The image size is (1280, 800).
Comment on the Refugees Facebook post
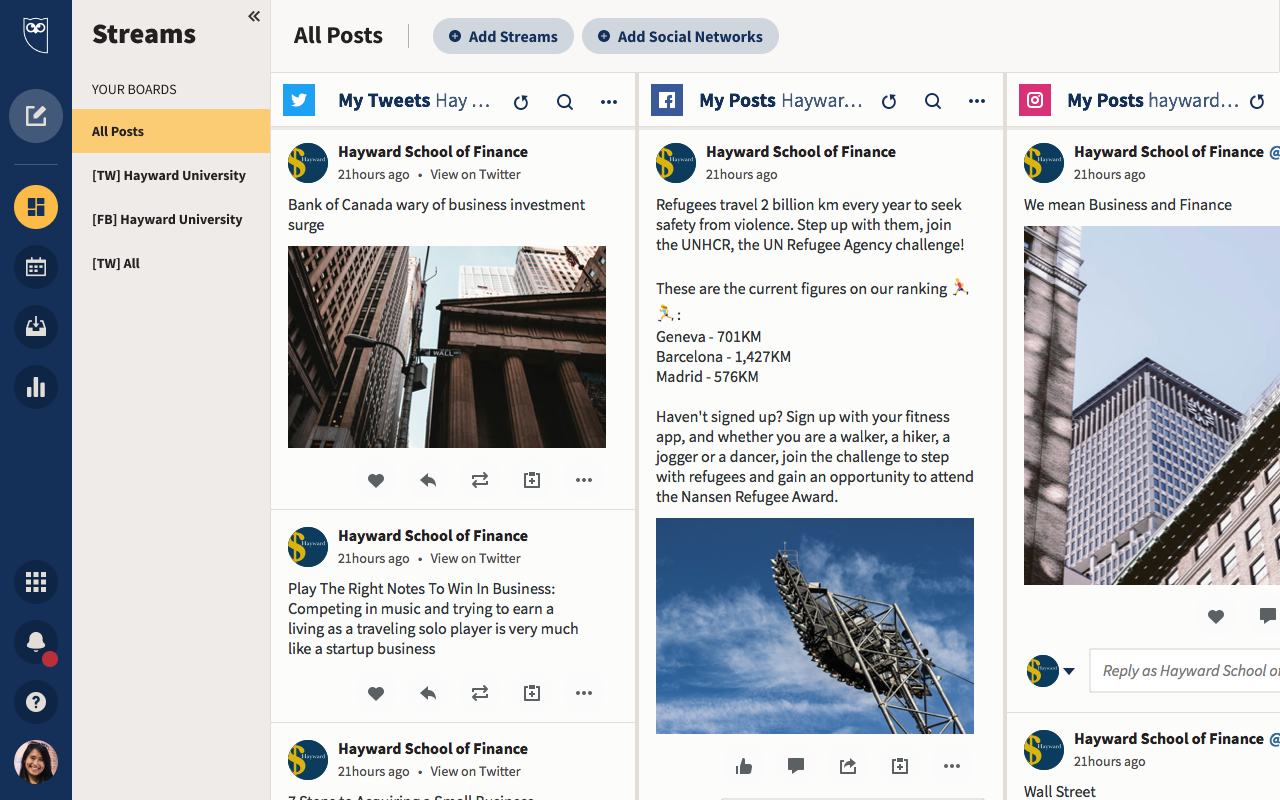click(796, 766)
